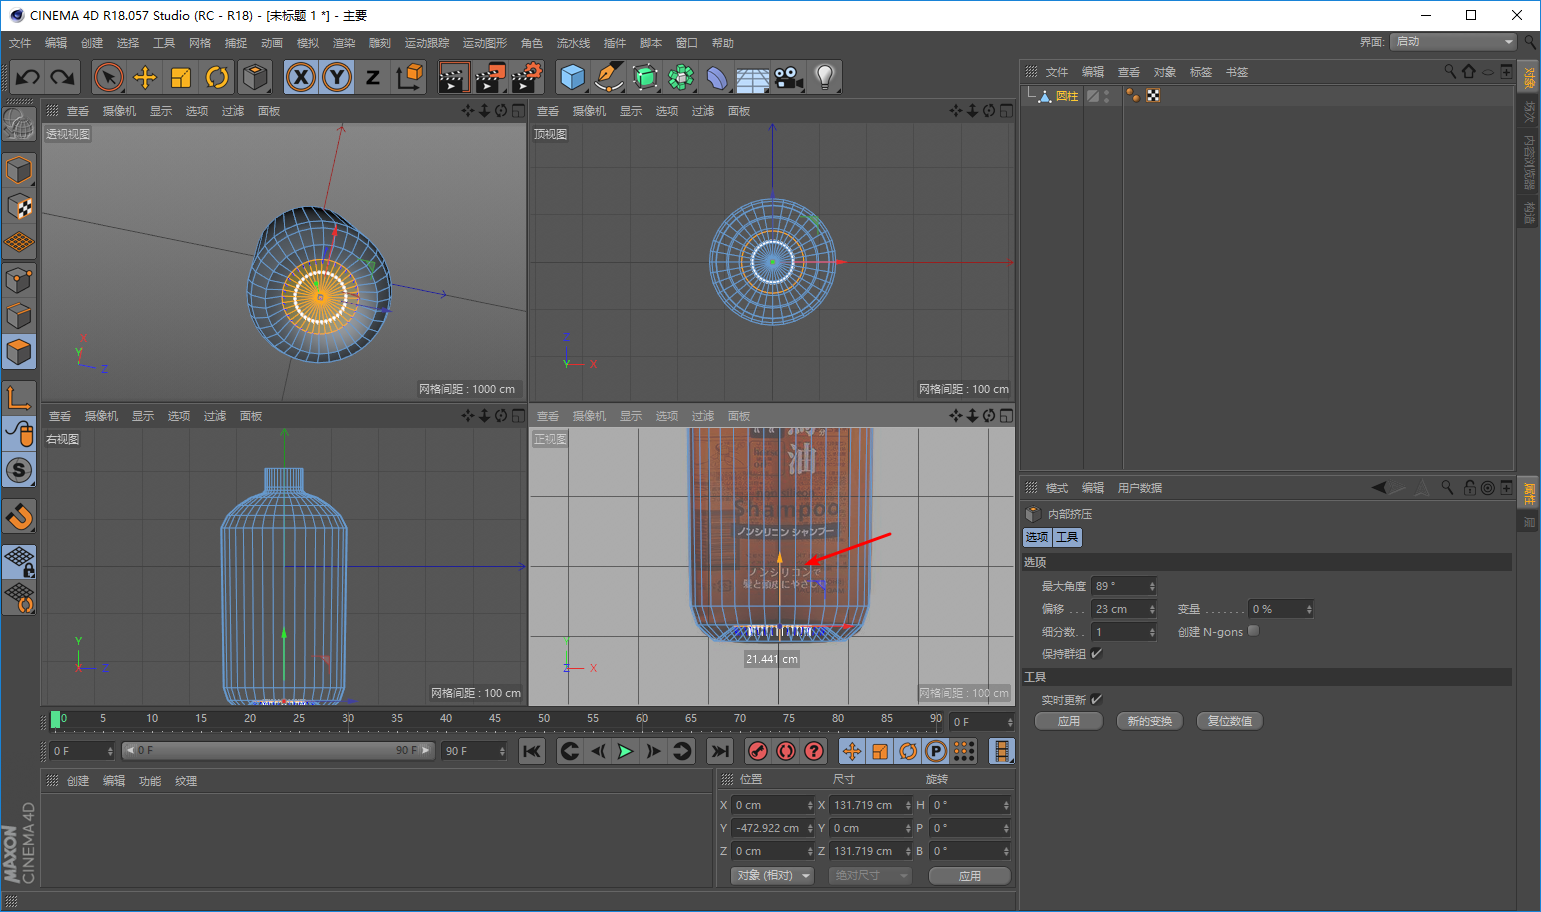
Task: Enable the 创建 N-gons checkbox
Action: pos(1254,631)
